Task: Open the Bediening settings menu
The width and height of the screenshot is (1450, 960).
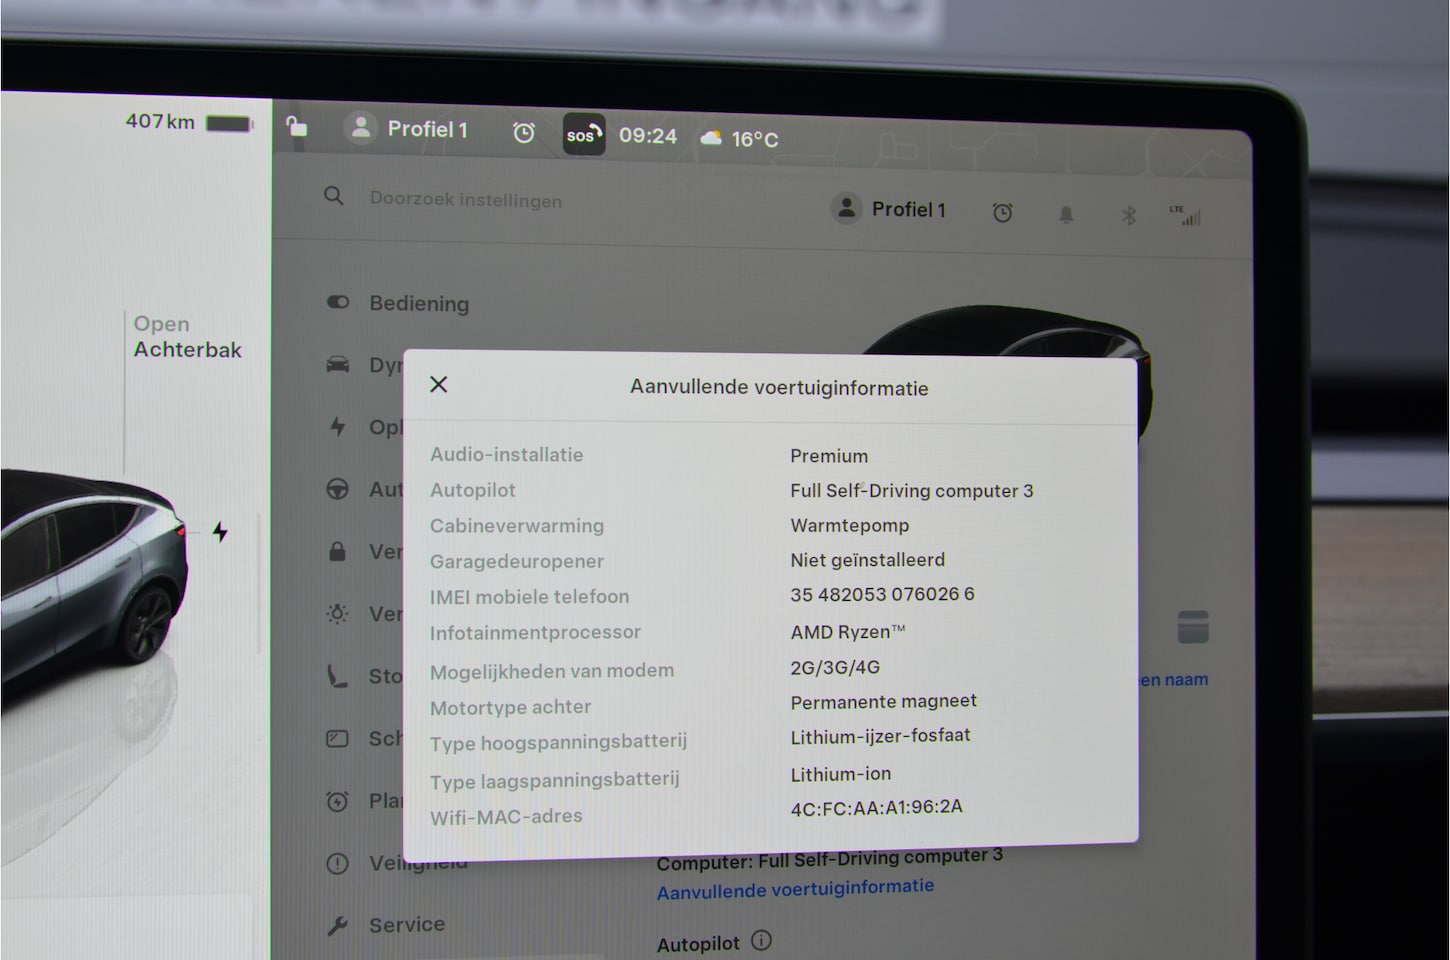Action: tap(418, 304)
